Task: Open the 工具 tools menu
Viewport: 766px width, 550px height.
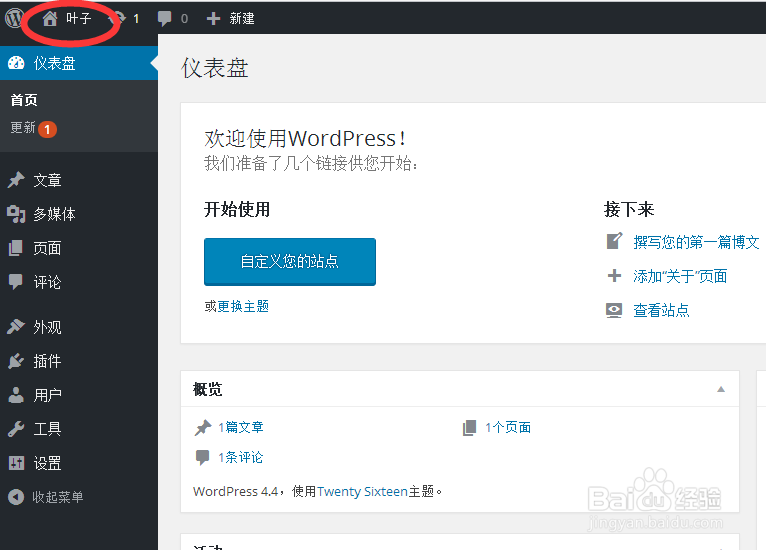Action: (x=47, y=429)
